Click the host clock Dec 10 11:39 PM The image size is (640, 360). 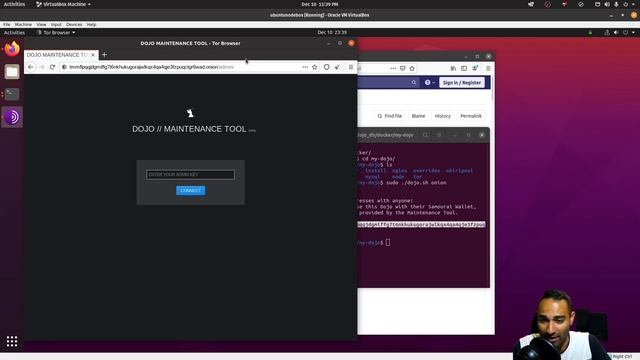point(320,4)
